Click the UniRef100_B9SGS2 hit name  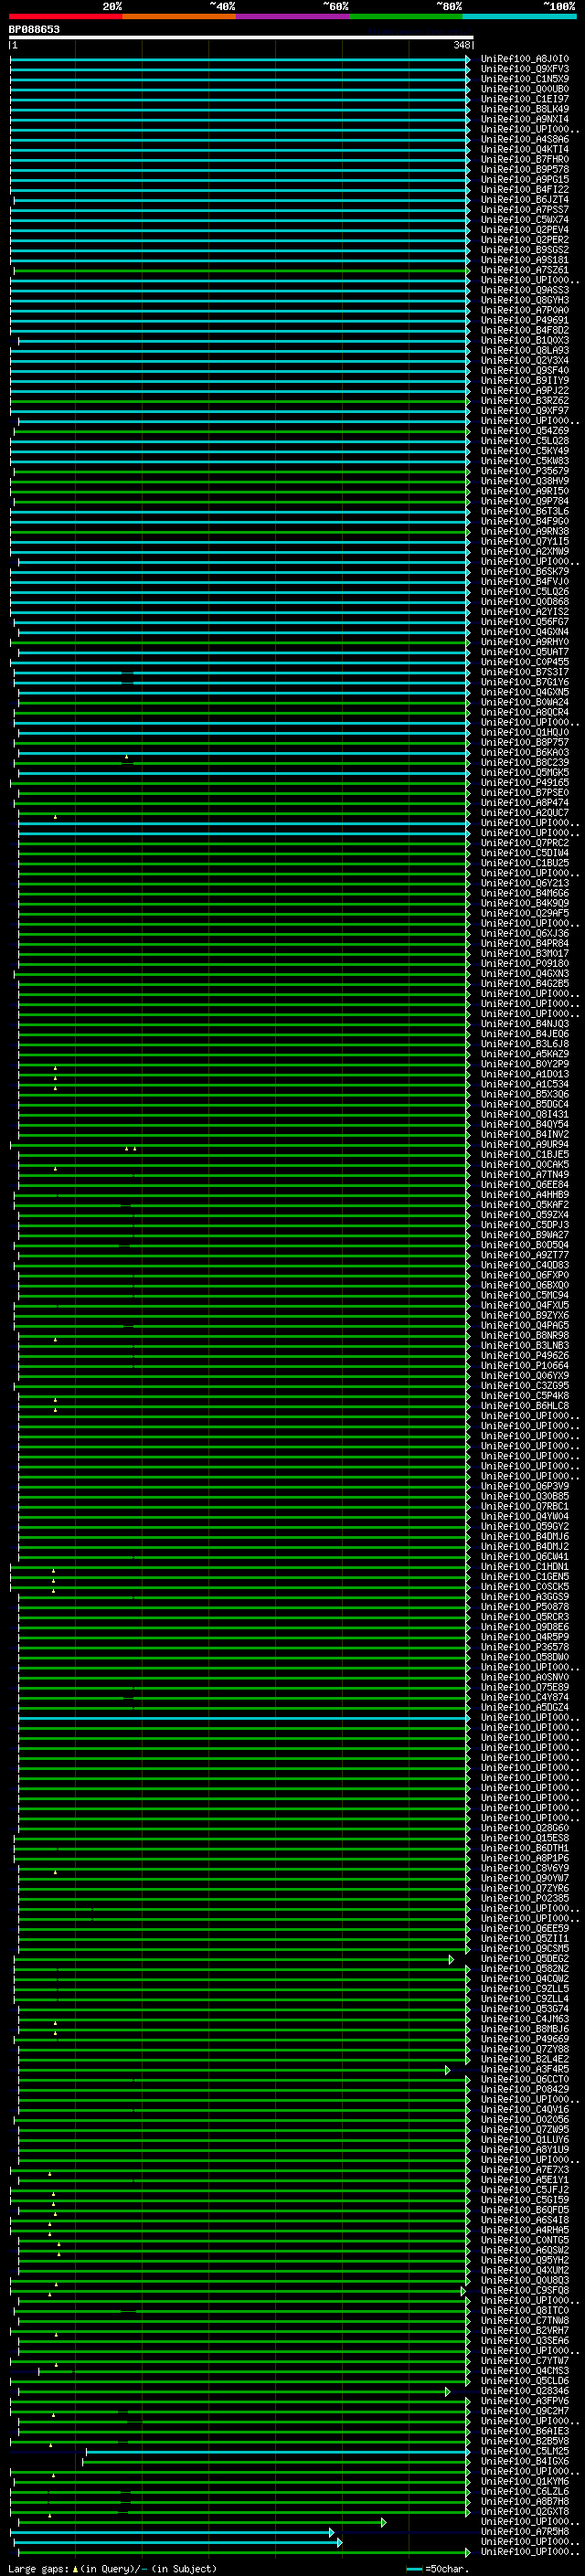525,250
